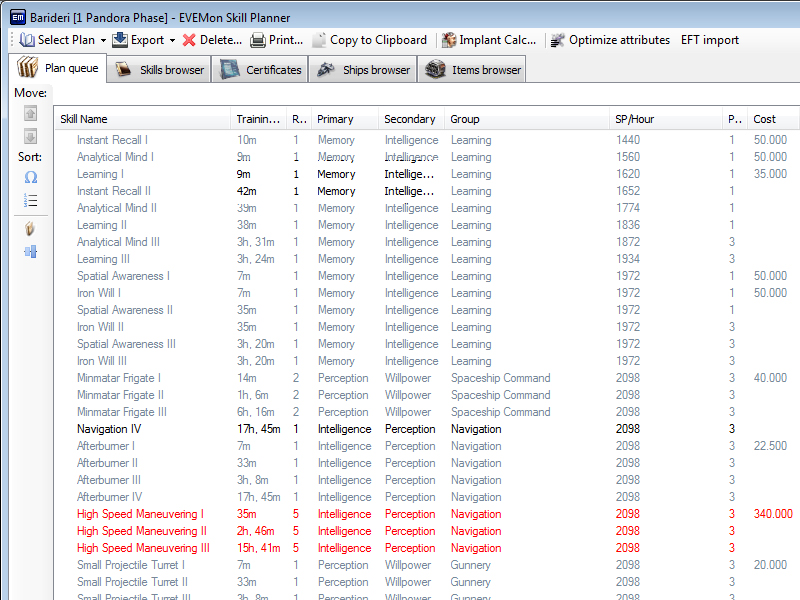Viewport: 800px width, 600px height.
Task: Select Small Projectile Turret II row
Action: click(427, 582)
